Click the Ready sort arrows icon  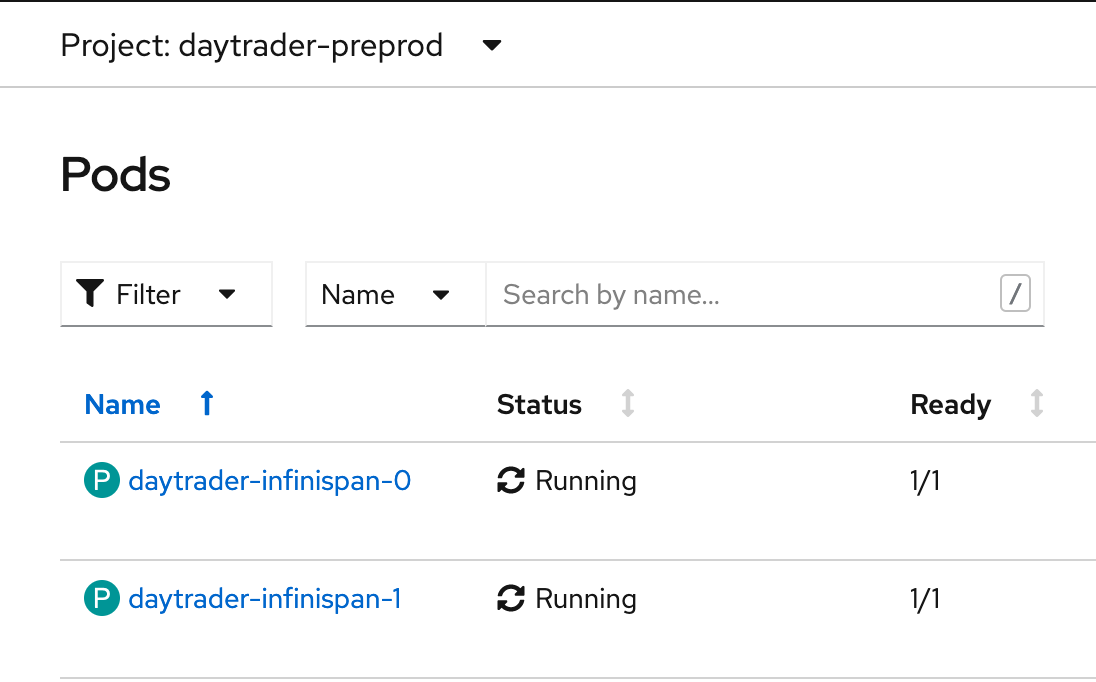coord(1037,403)
